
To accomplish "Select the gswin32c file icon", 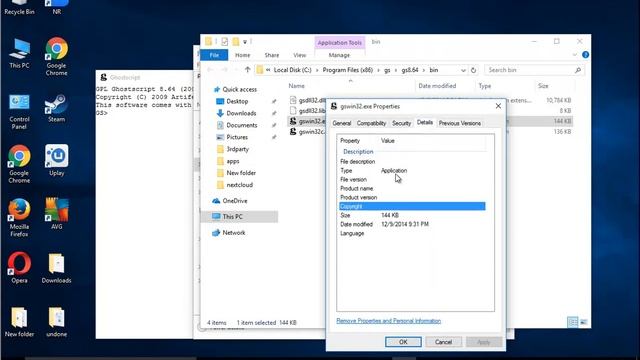I will [293, 131].
